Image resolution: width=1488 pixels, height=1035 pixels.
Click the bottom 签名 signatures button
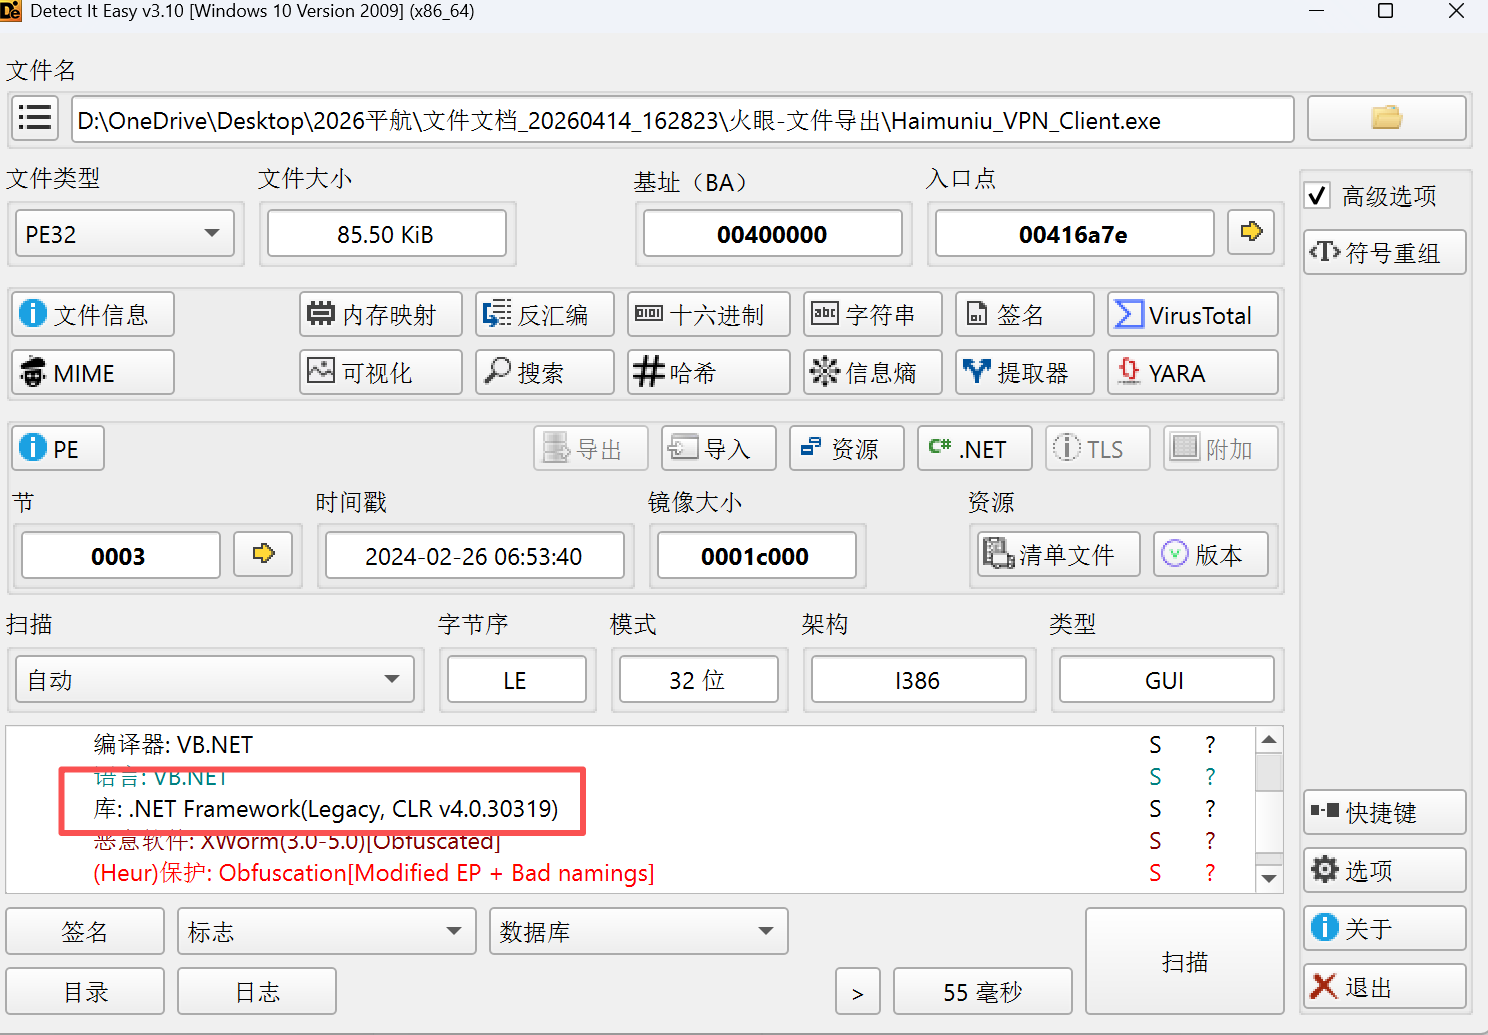coord(85,931)
